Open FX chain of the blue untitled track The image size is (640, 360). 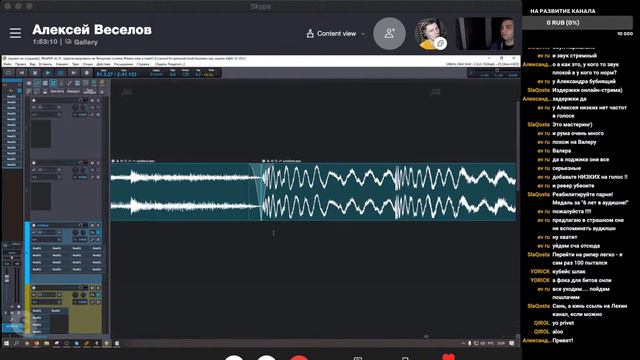93,232
